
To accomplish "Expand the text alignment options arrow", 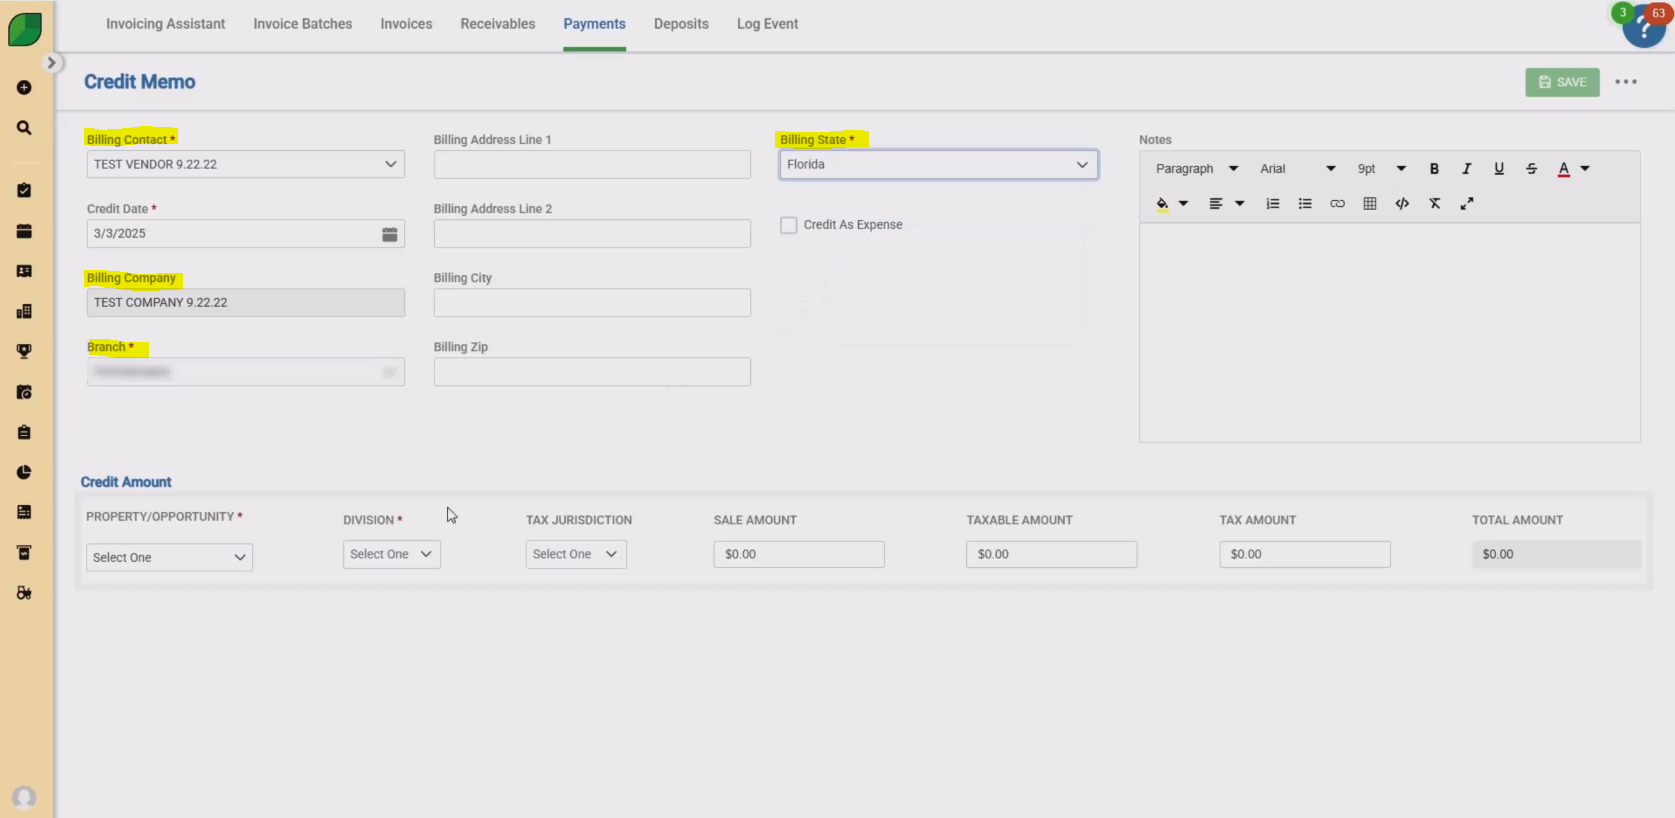I will point(1239,204).
